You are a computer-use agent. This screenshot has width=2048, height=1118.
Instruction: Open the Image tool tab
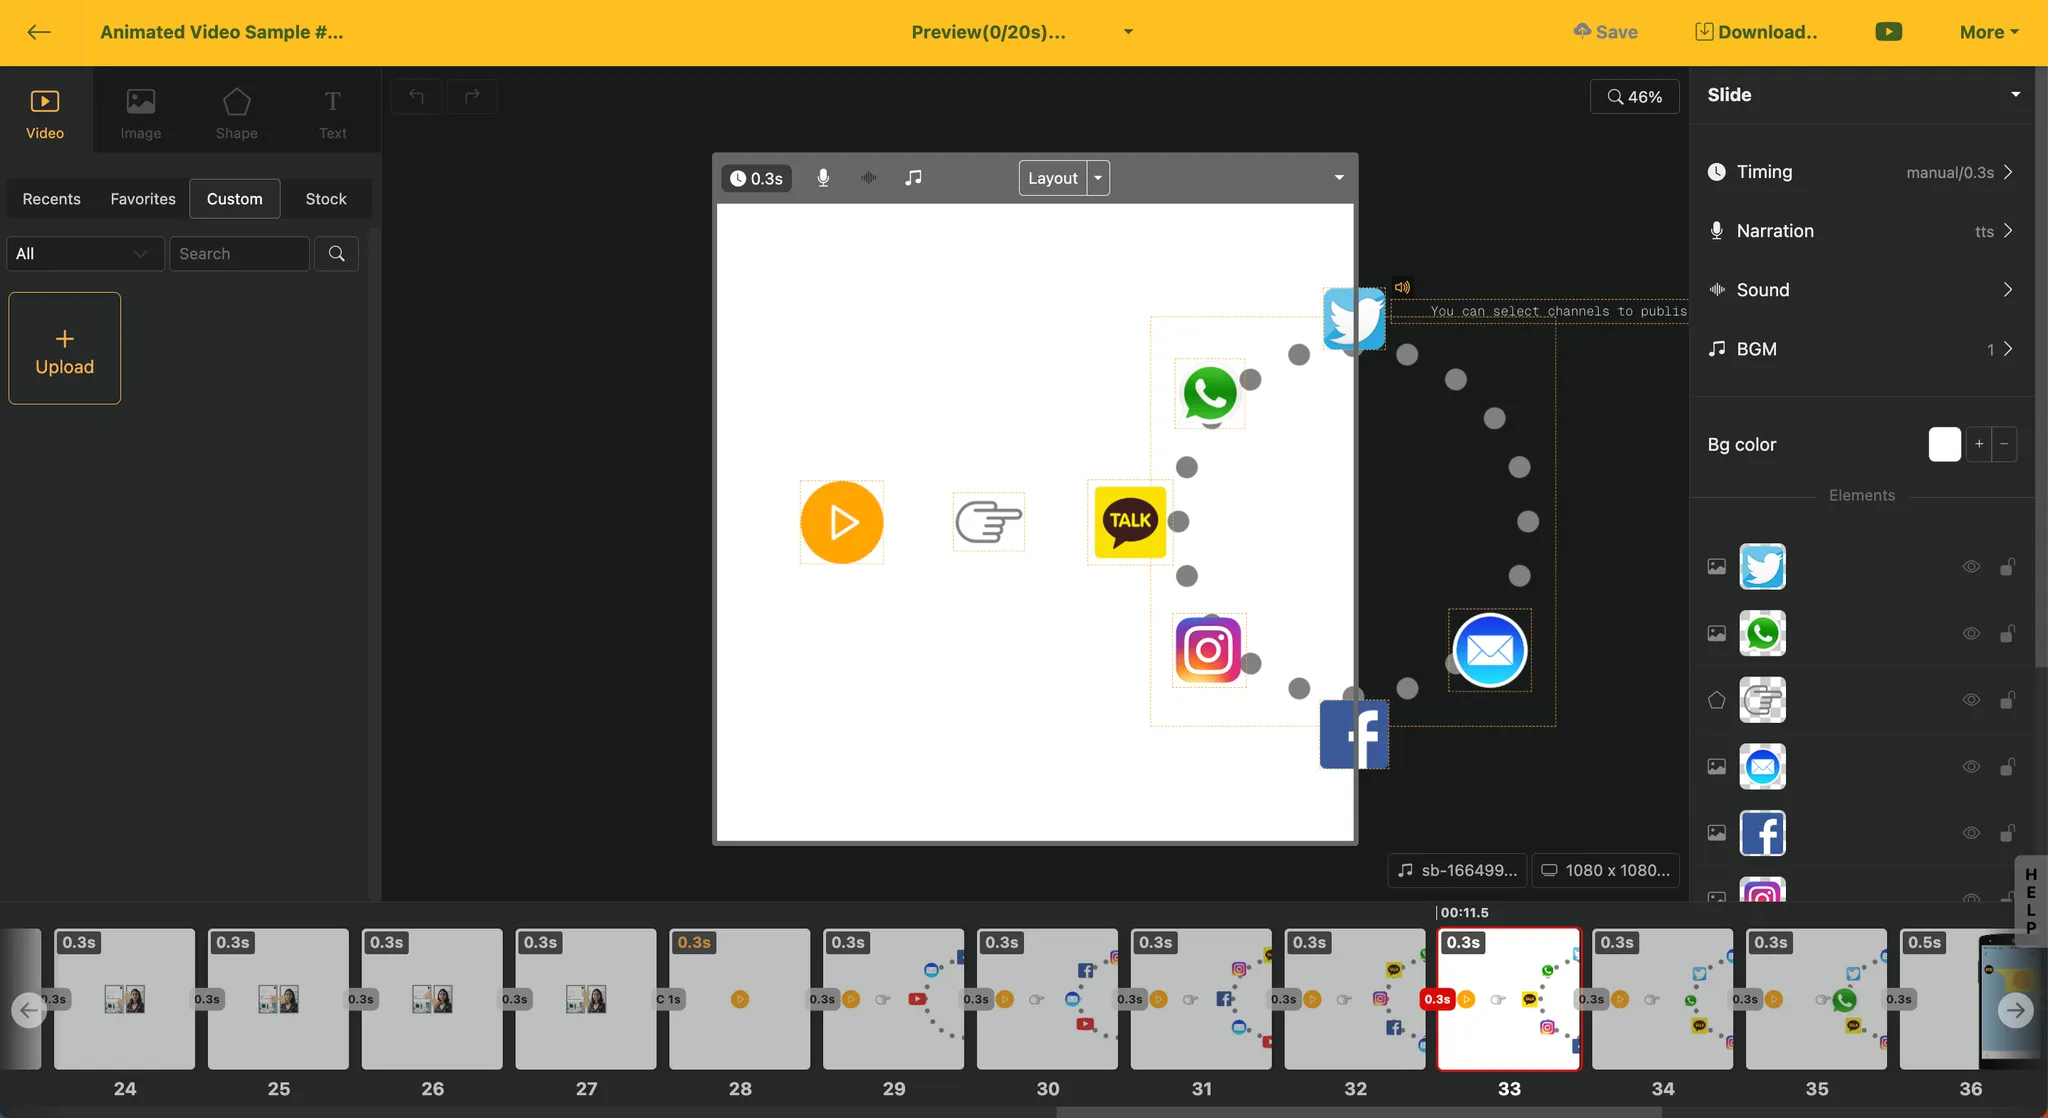click(141, 114)
